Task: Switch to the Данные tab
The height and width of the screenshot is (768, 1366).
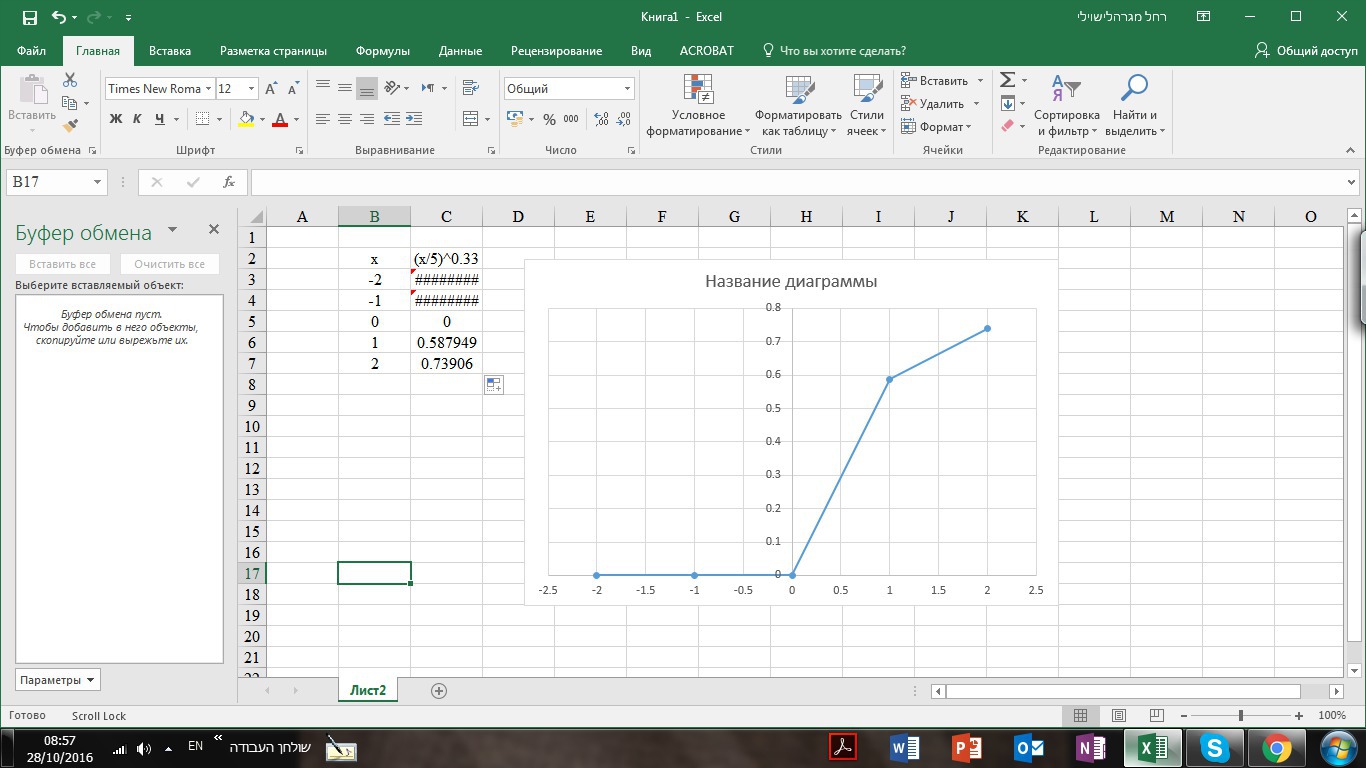Action: [x=460, y=51]
